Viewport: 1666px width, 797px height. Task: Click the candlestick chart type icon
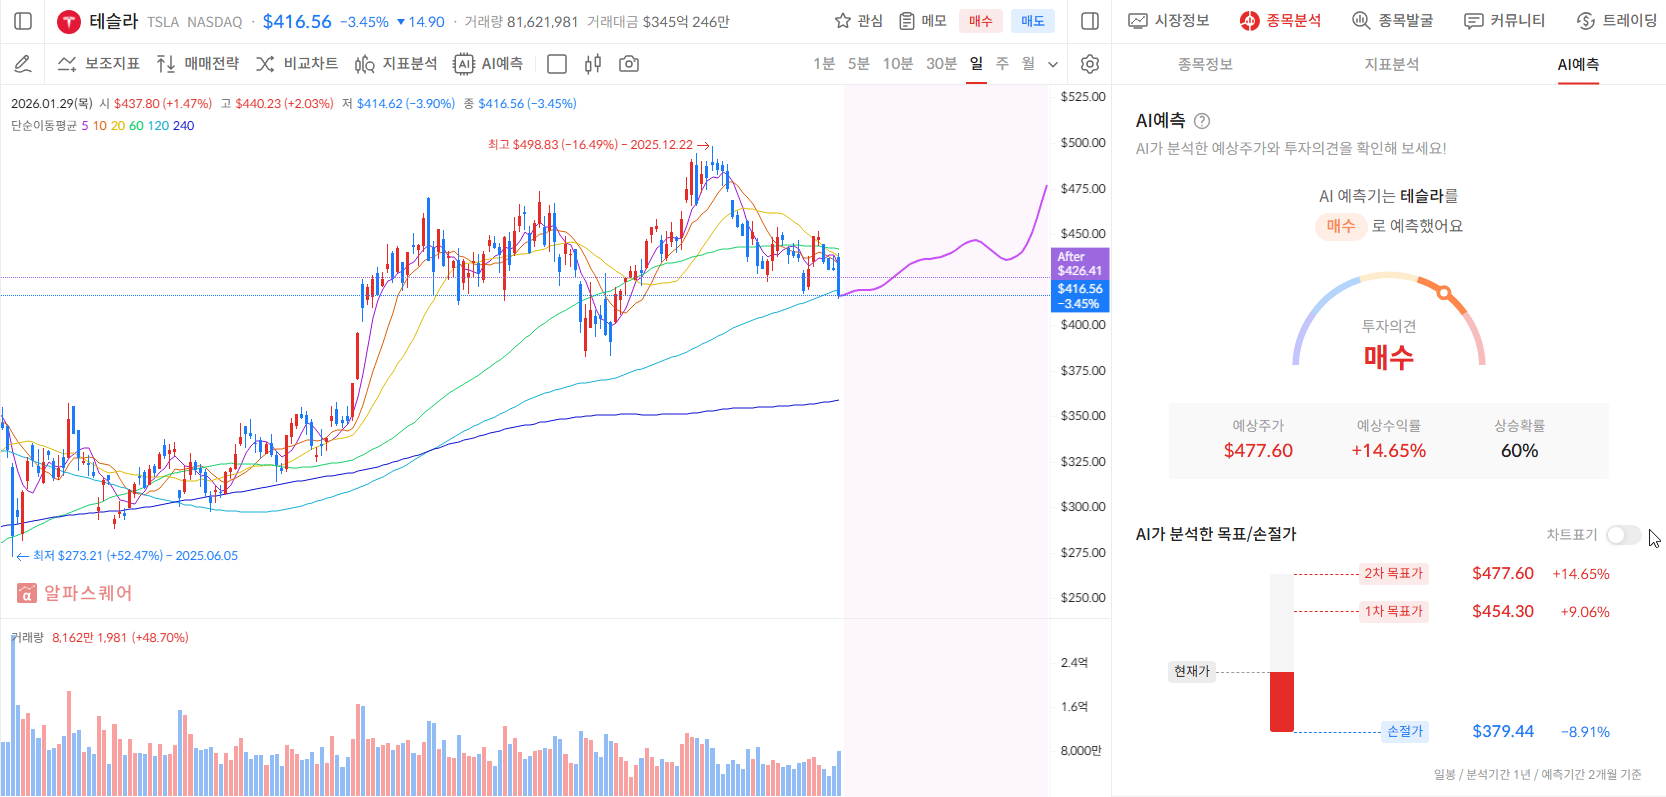click(593, 64)
